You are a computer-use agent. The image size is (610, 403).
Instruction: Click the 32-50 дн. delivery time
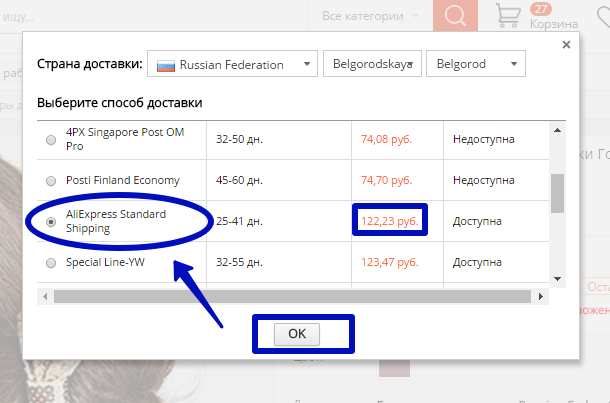pos(239,139)
